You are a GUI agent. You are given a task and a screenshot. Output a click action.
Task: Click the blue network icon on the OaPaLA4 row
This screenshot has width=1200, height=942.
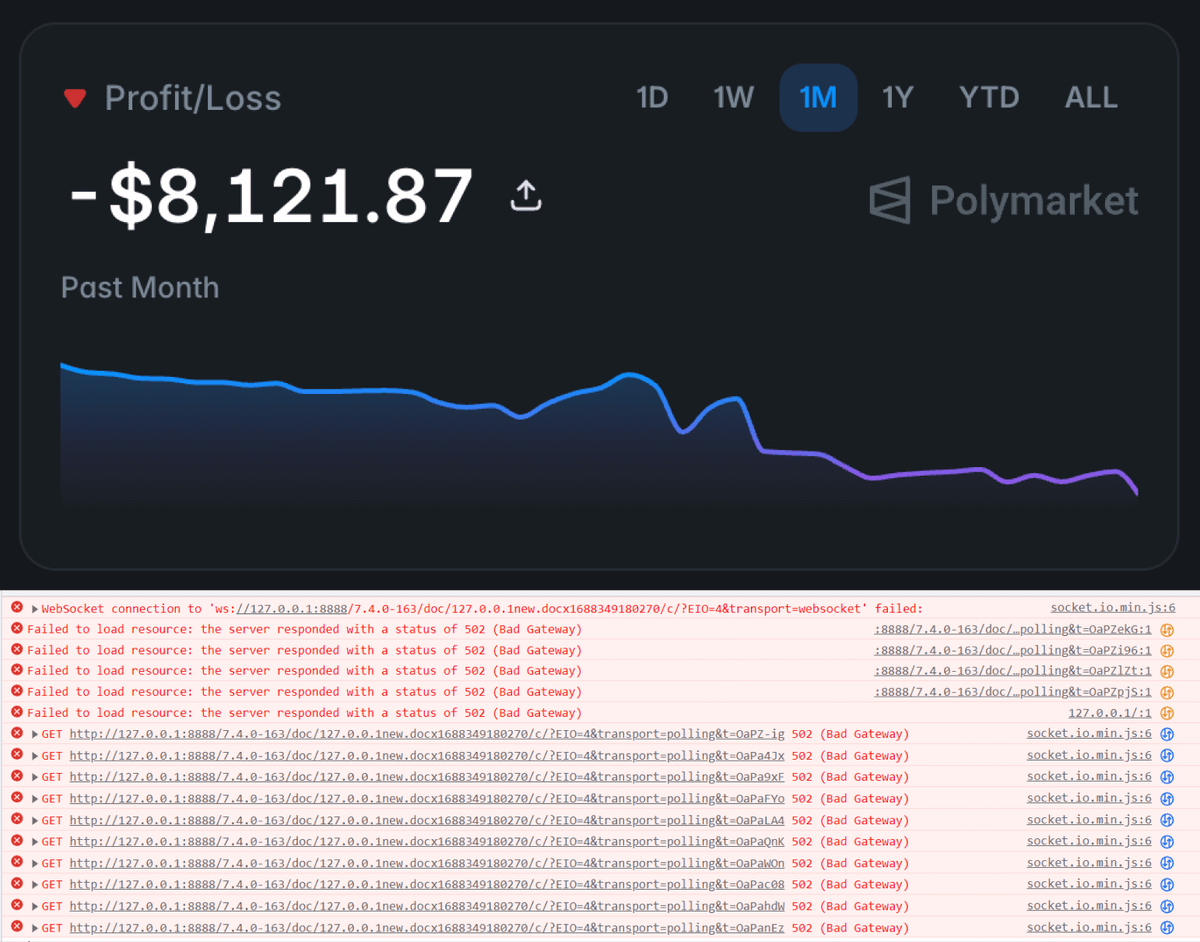point(1166,820)
